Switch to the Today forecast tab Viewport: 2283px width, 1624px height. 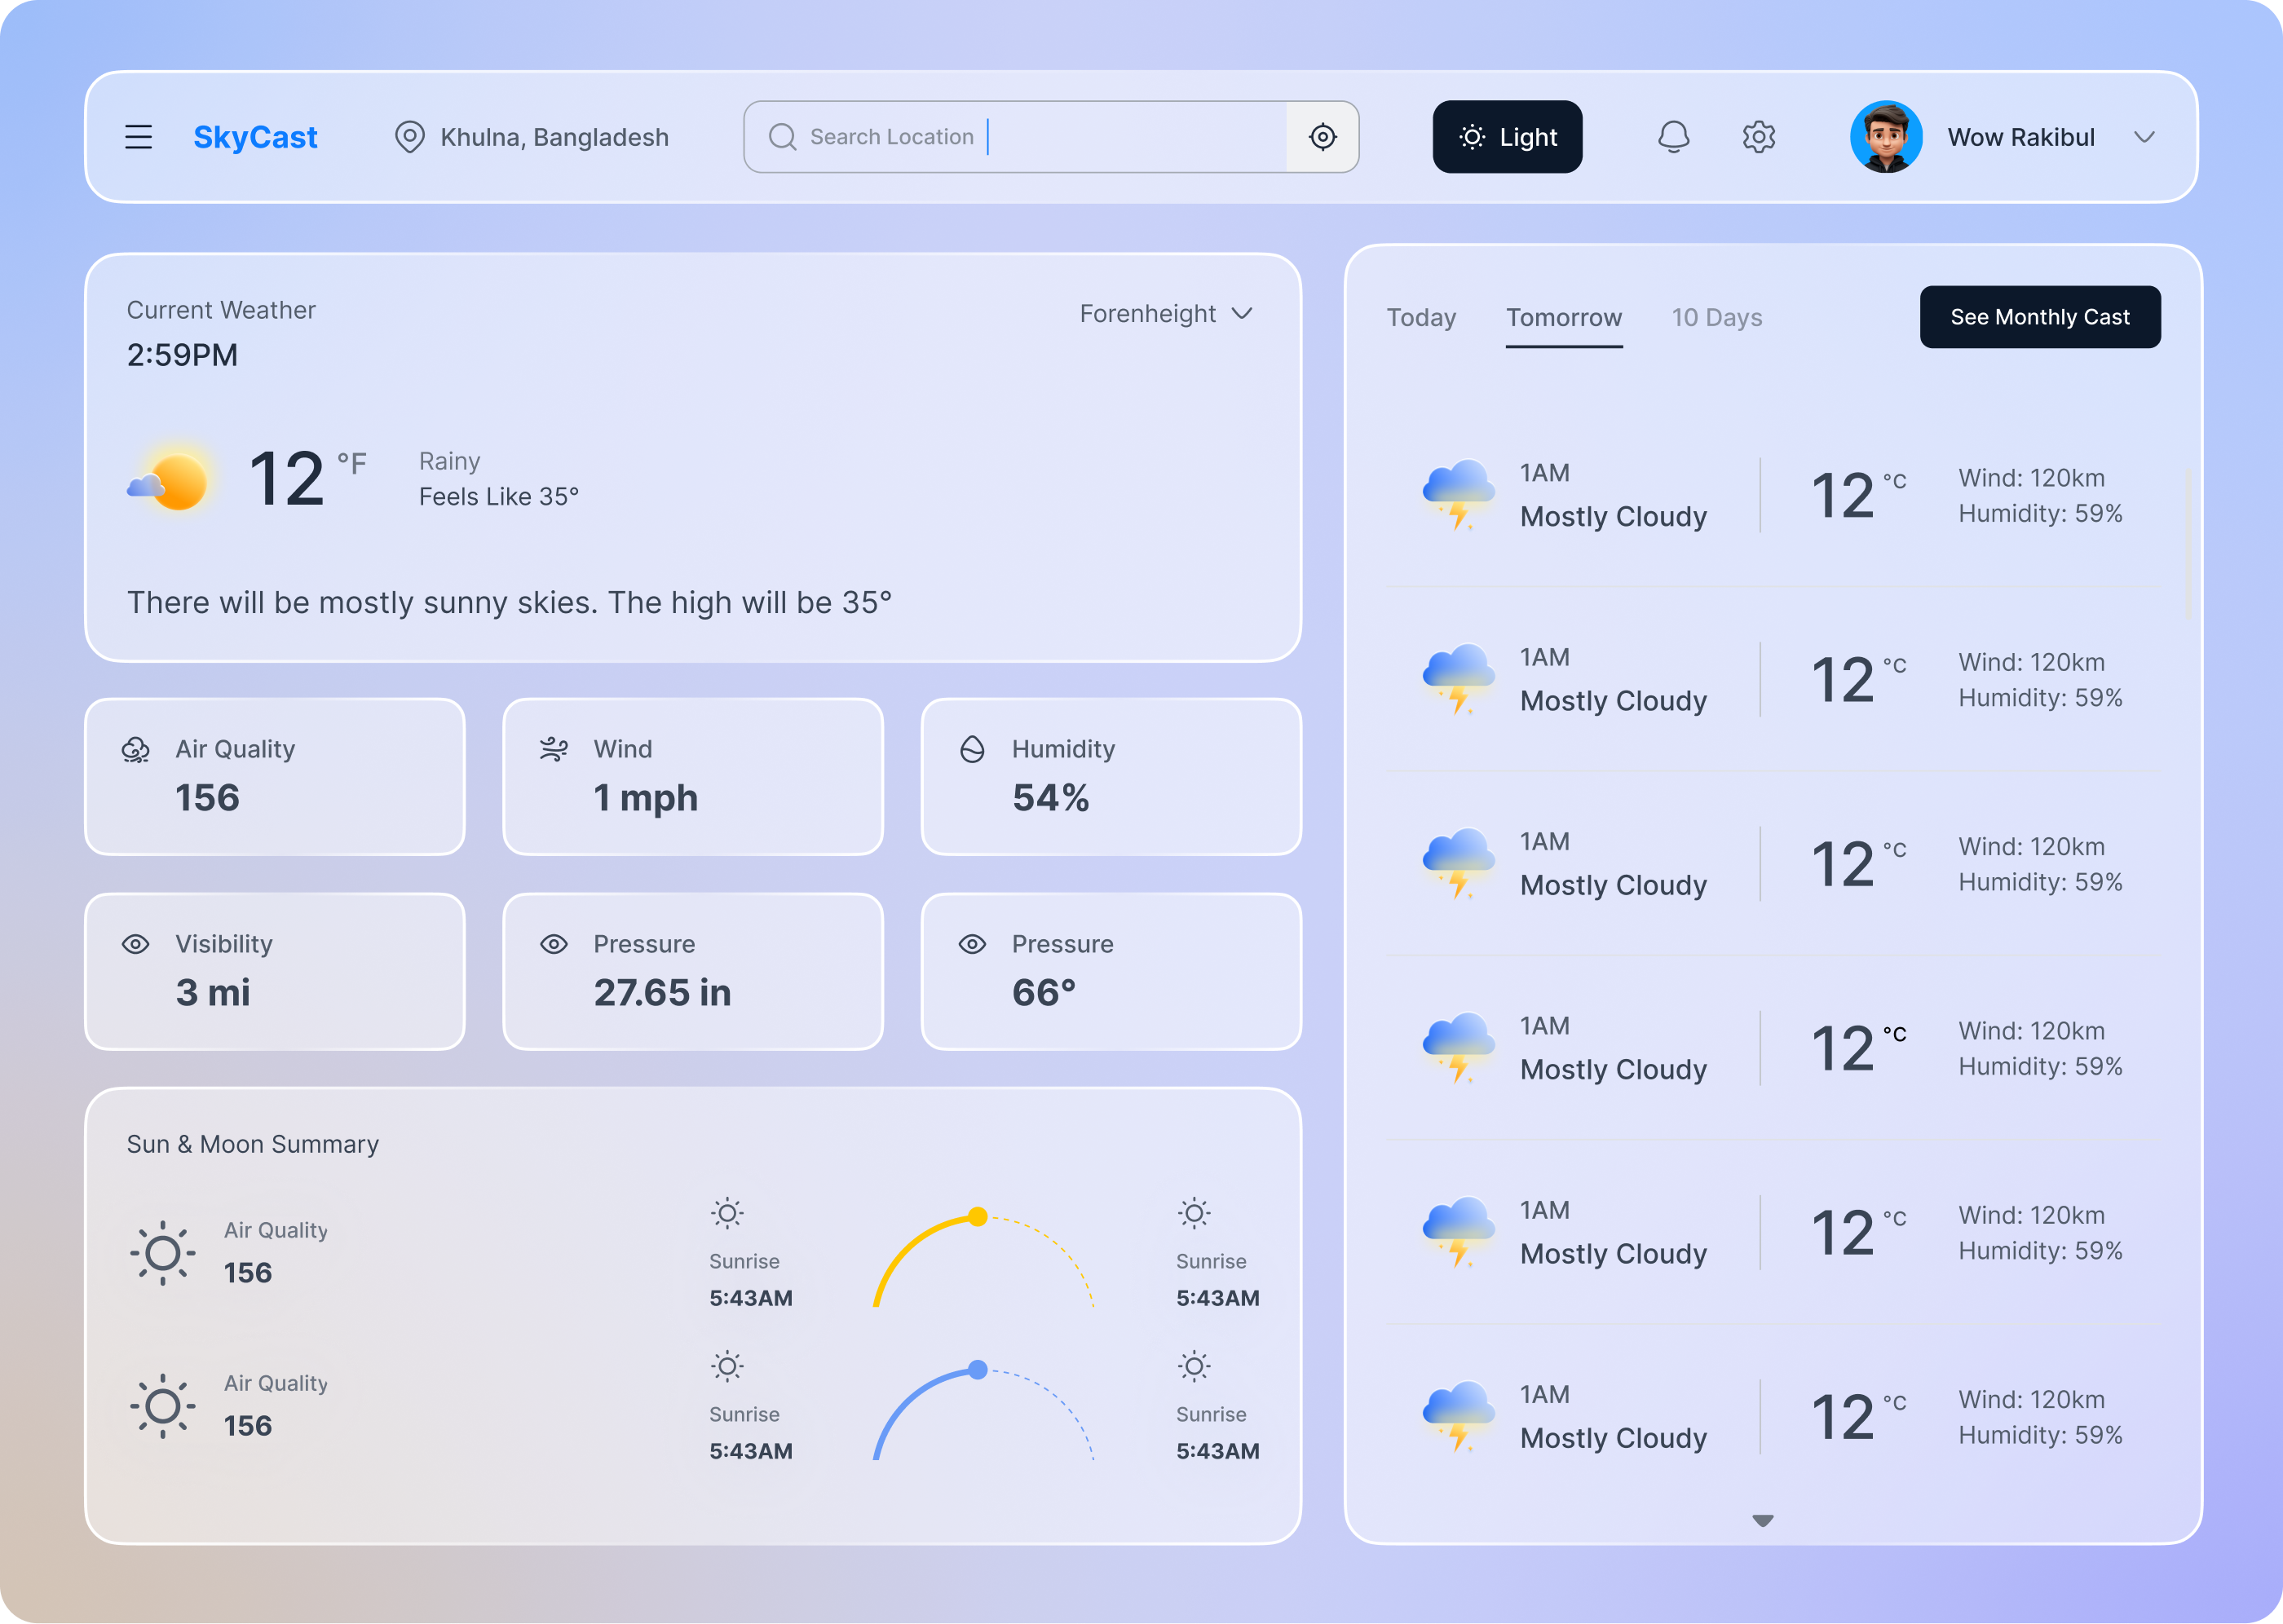pyautogui.click(x=1421, y=317)
